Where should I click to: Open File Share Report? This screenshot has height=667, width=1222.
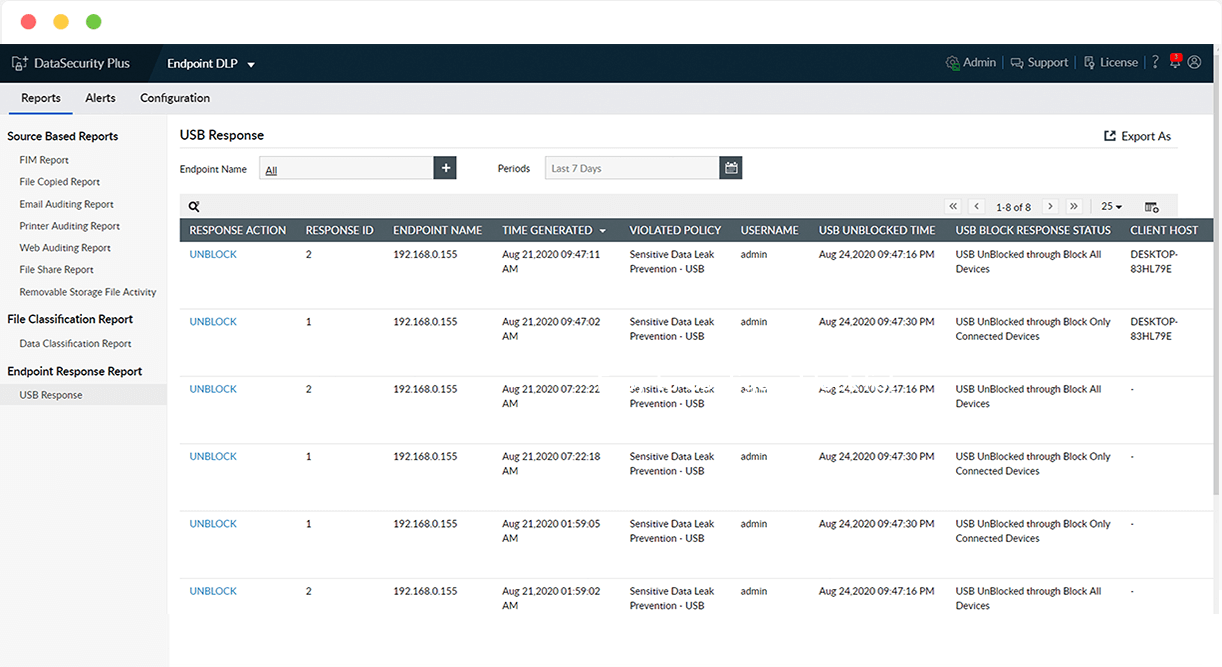(x=56, y=270)
